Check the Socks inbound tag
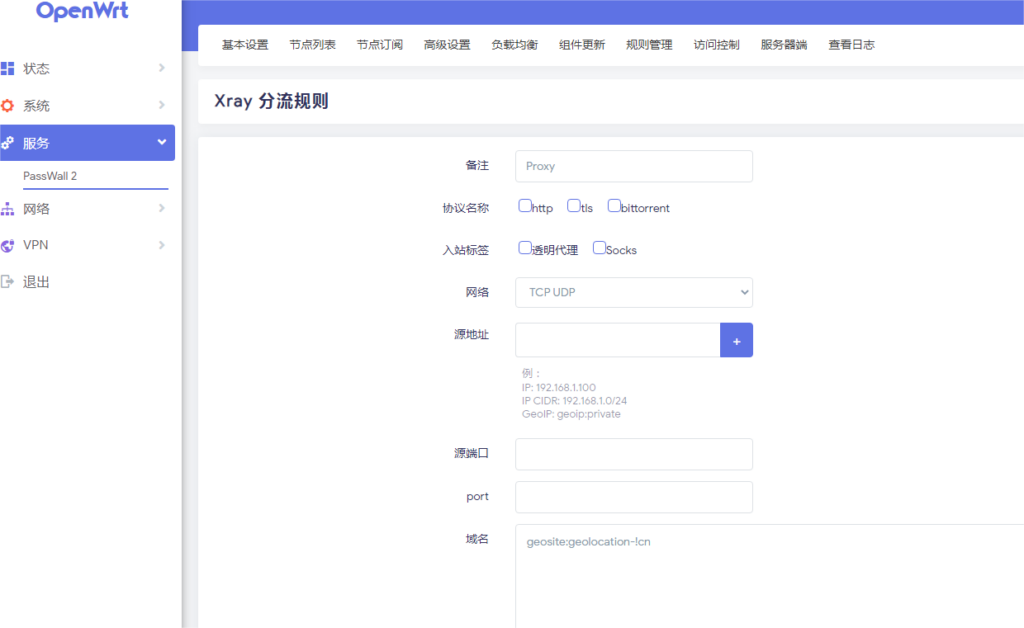Screen dimensions: 1024x628 click(599, 248)
